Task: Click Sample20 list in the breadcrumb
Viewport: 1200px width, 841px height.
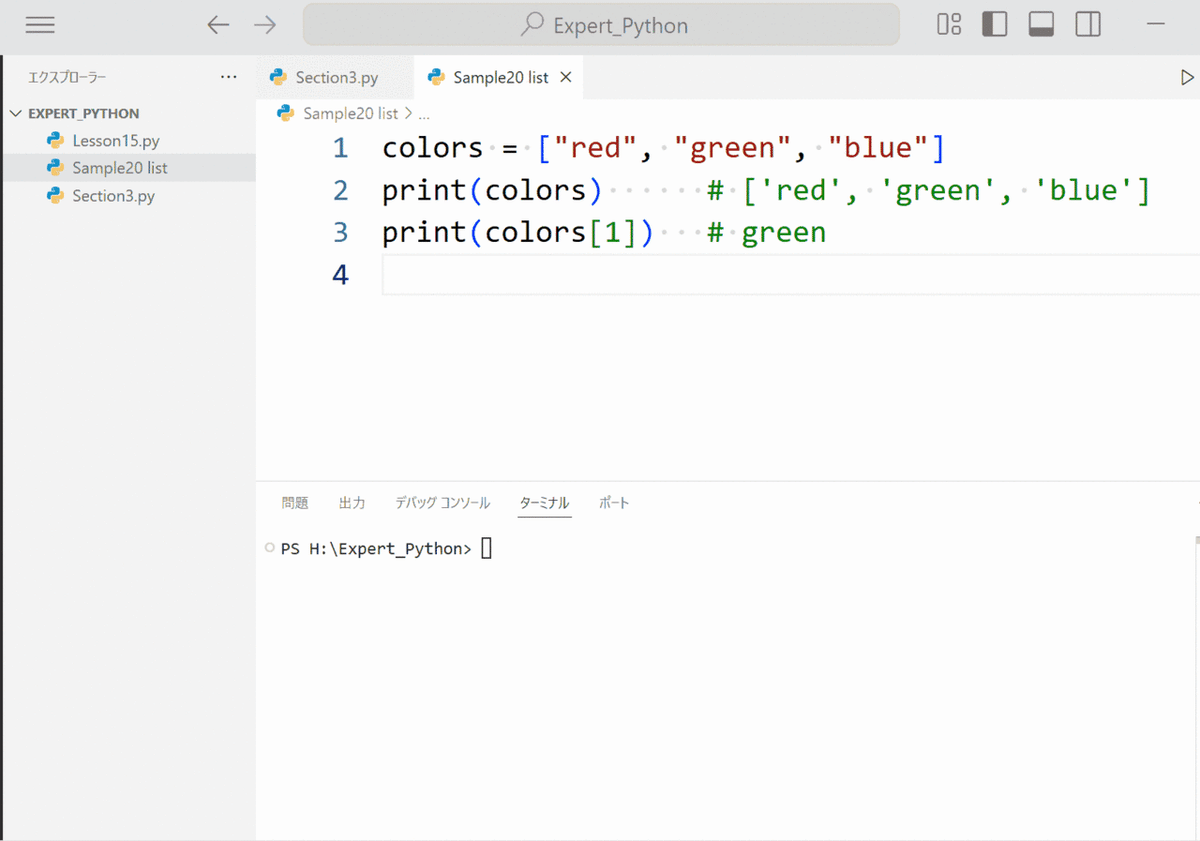Action: pos(350,114)
